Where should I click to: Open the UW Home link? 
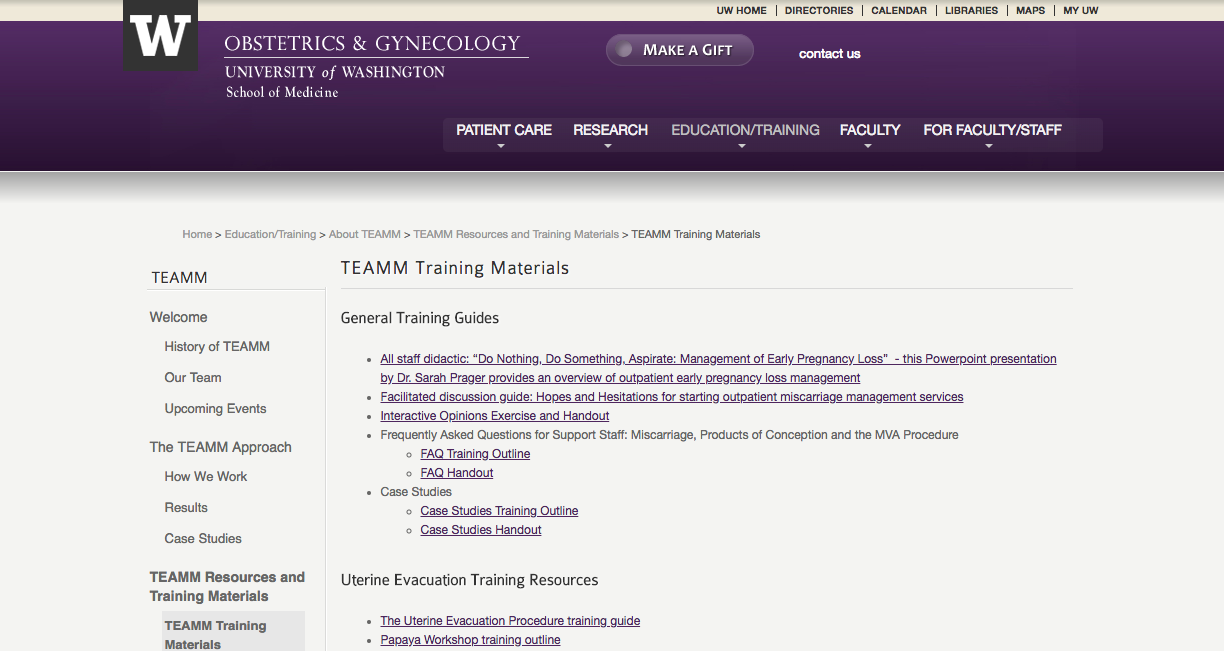(741, 10)
